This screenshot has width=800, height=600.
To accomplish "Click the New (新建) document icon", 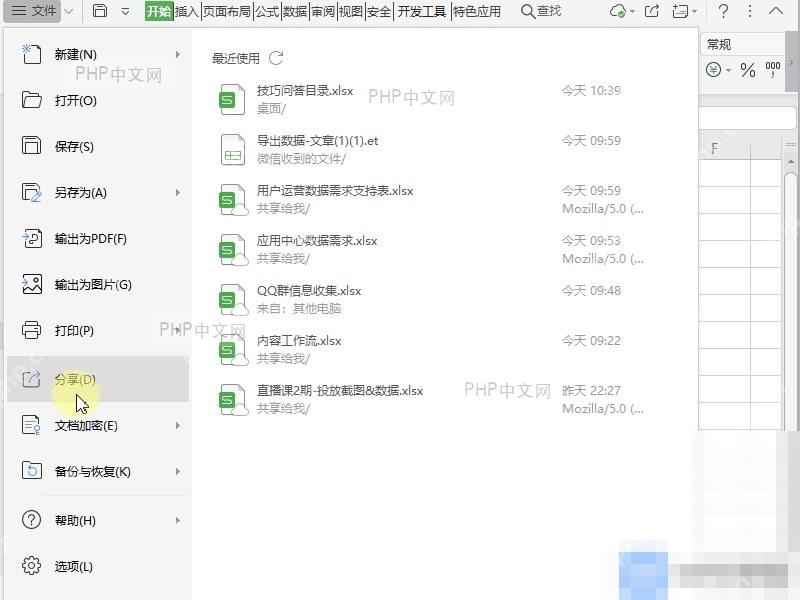I will tap(31, 54).
